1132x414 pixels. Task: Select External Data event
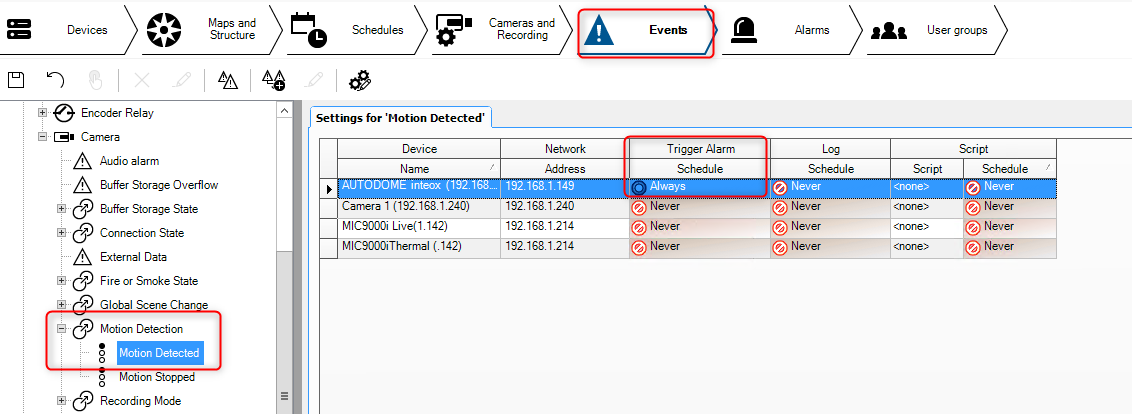133,256
